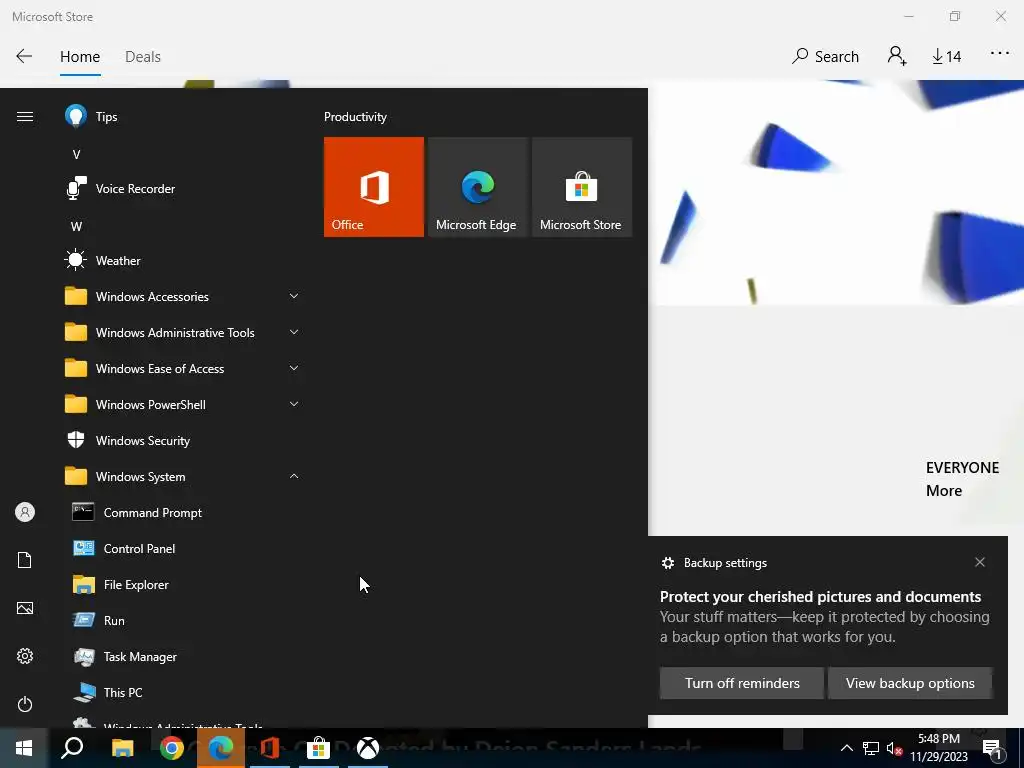Launch Voice Recorder from app list
This screenshot has width=1024, height=768.
[x=183, y=189]
